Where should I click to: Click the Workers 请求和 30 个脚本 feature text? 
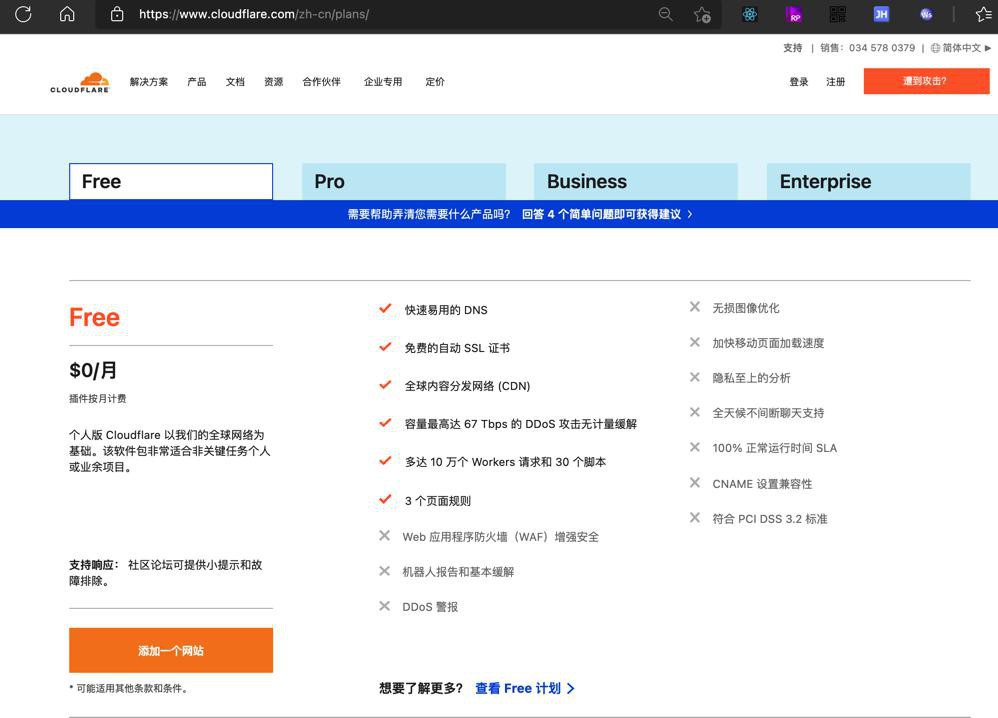(505, 462)
